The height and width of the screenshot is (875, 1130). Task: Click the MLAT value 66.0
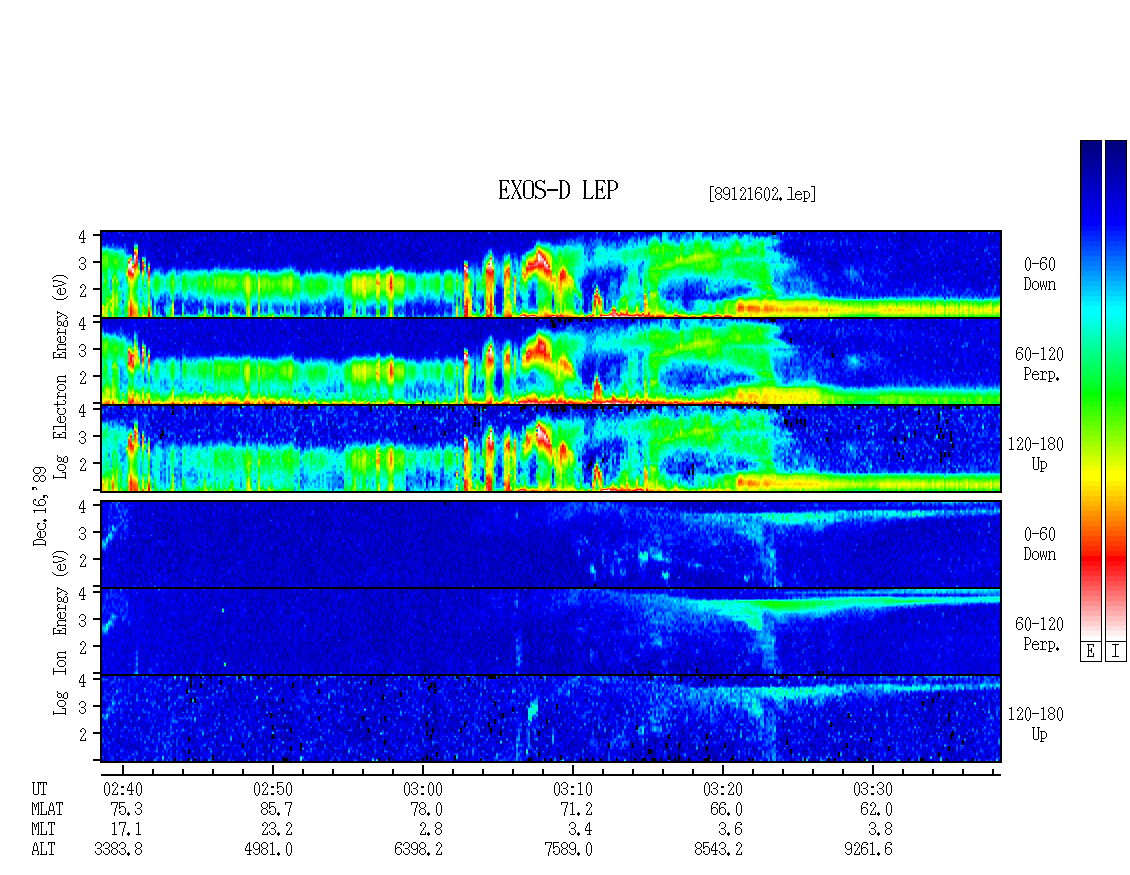[726, 809]
